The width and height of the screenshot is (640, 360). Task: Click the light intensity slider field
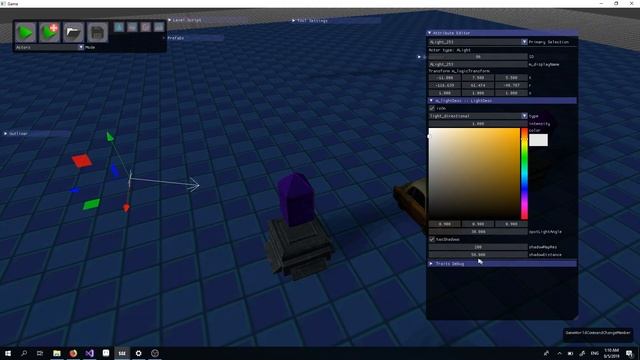[478, 124]
